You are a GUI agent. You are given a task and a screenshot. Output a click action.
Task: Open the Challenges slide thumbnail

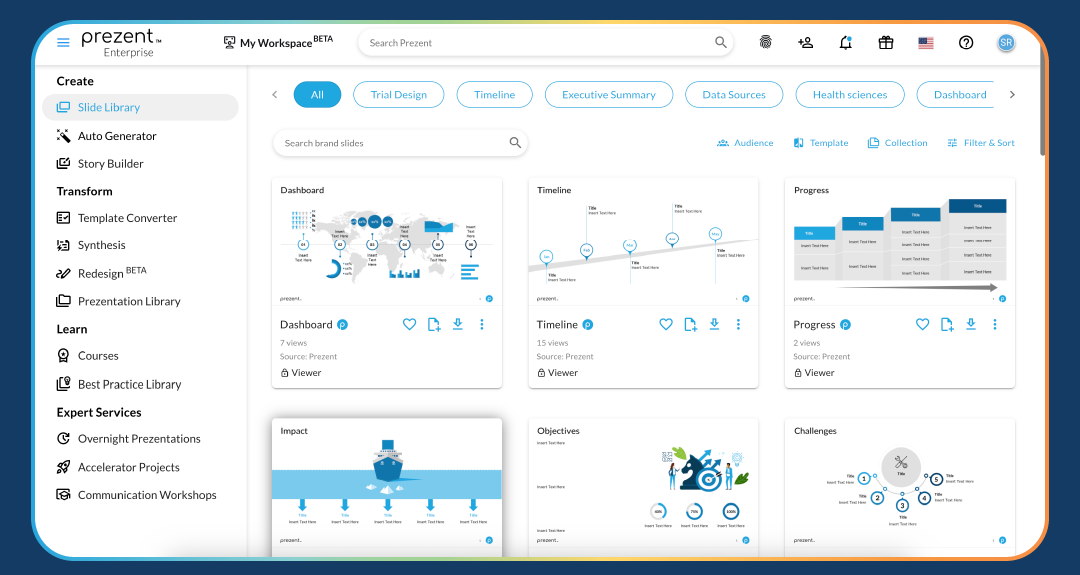[900, 486]
